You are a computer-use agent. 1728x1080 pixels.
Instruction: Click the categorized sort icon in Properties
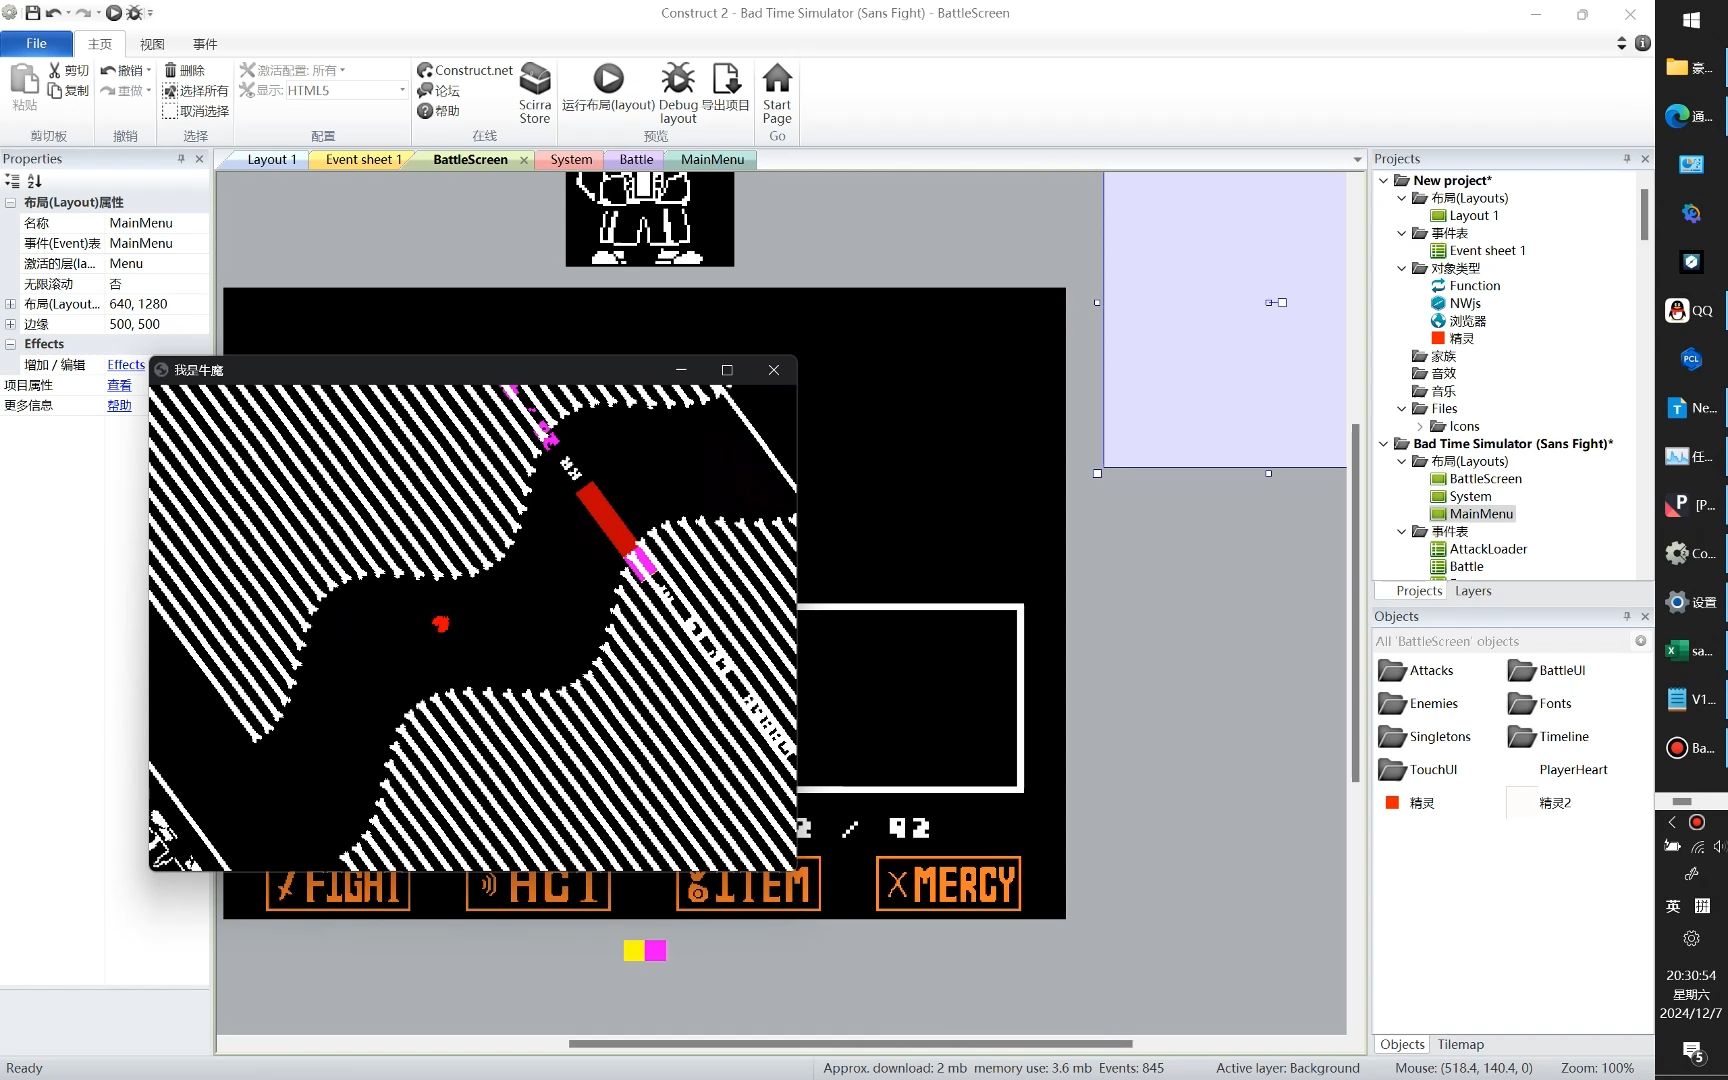(x=12, y=181)
